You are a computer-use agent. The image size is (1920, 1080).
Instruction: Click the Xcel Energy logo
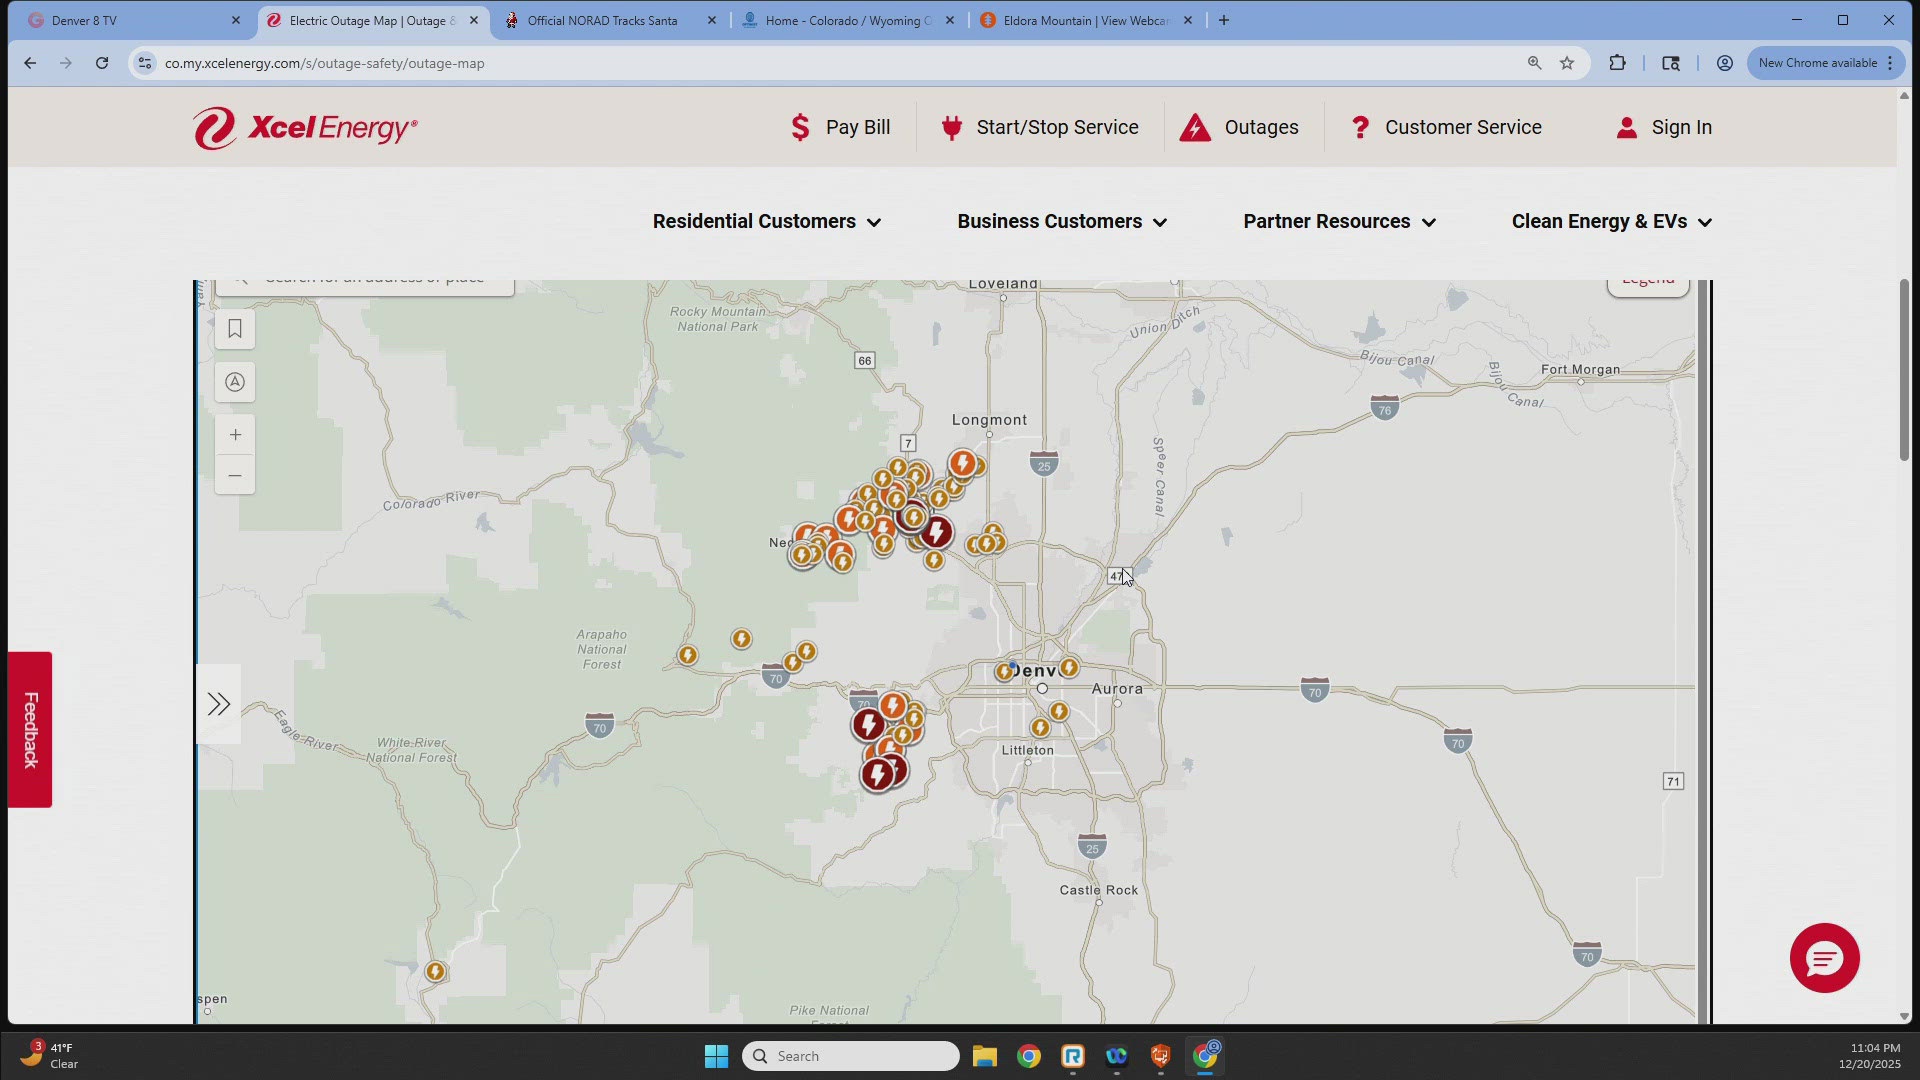305,127
